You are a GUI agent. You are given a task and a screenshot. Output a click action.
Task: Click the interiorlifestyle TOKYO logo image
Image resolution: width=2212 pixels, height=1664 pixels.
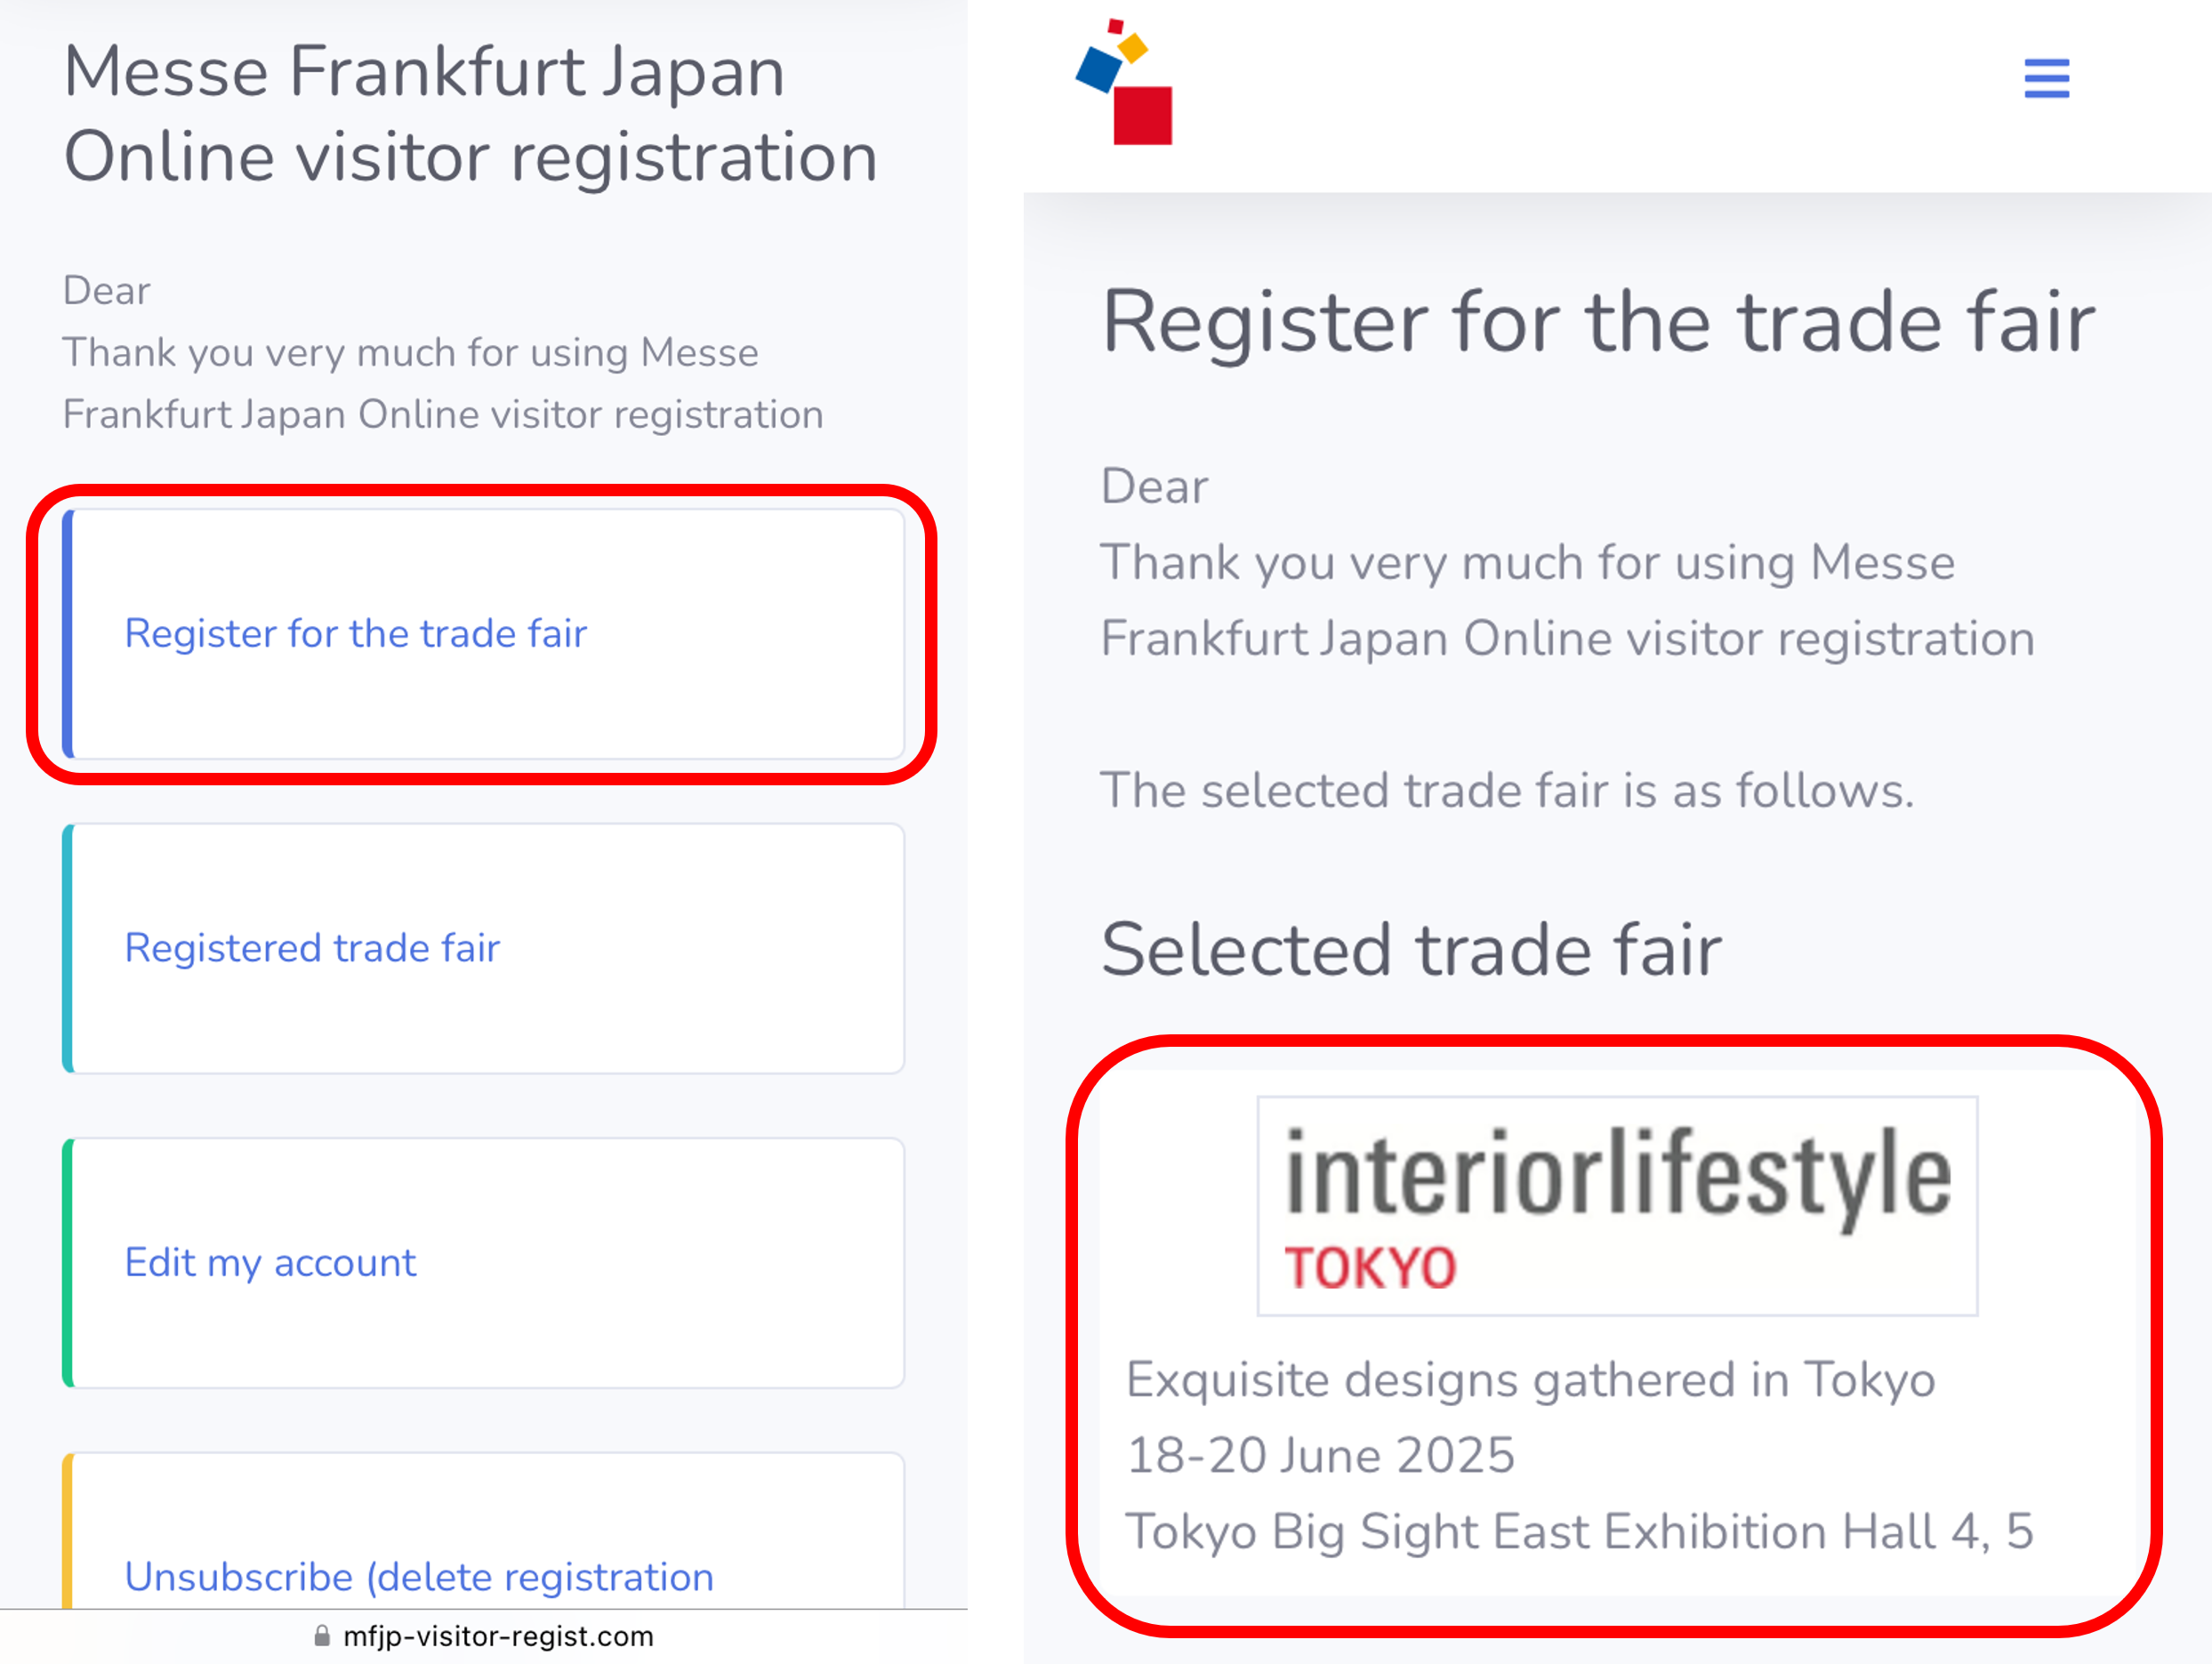click(1617, 1206)
